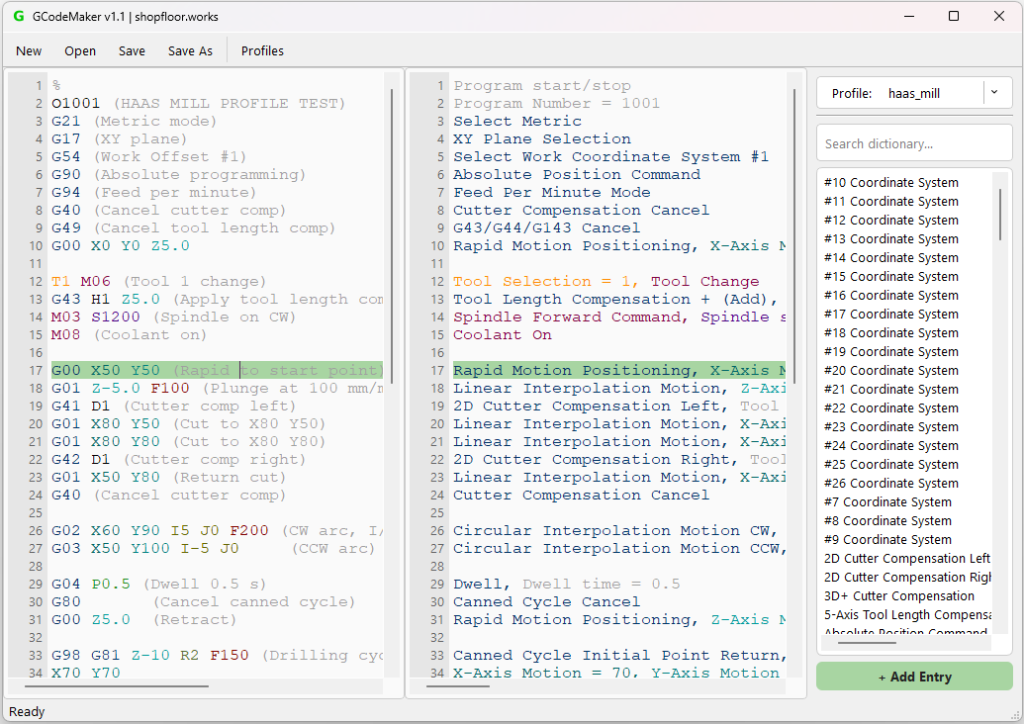The width and height of the screenshot is (1024, 724).
Task: Click the M03 S1200 spindle line
Action: (174, 317)
